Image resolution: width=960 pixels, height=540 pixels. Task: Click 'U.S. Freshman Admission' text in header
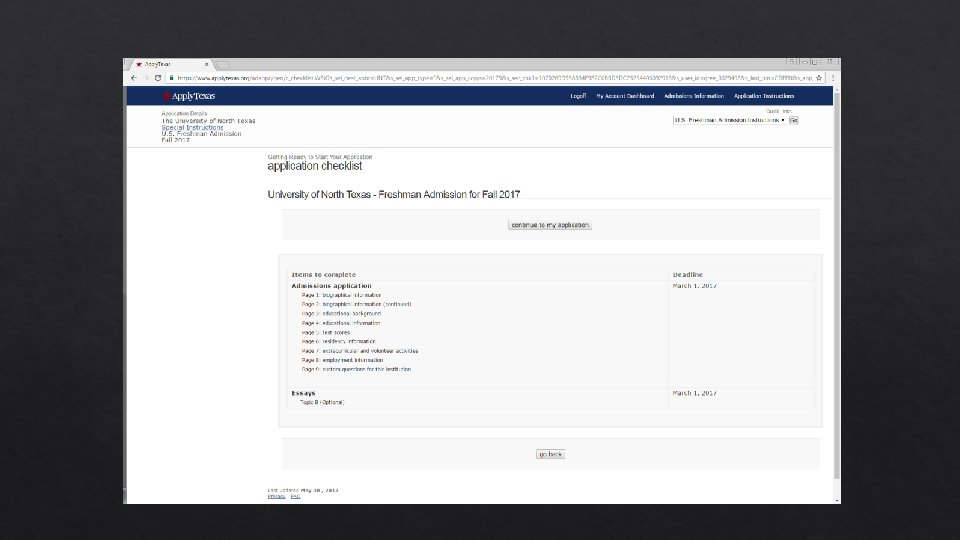click(x=201, y=133)
